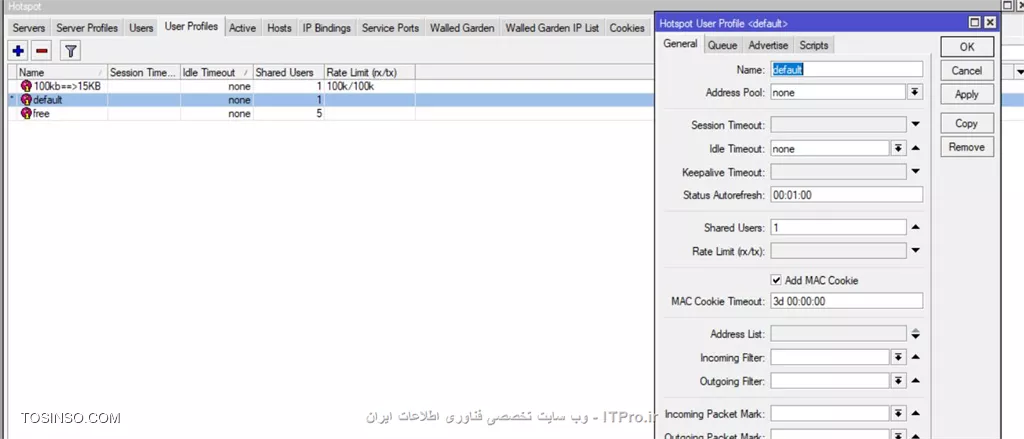Copy the default user profile
This screenshot has width=1024, height=439.
tap(967, 123)
